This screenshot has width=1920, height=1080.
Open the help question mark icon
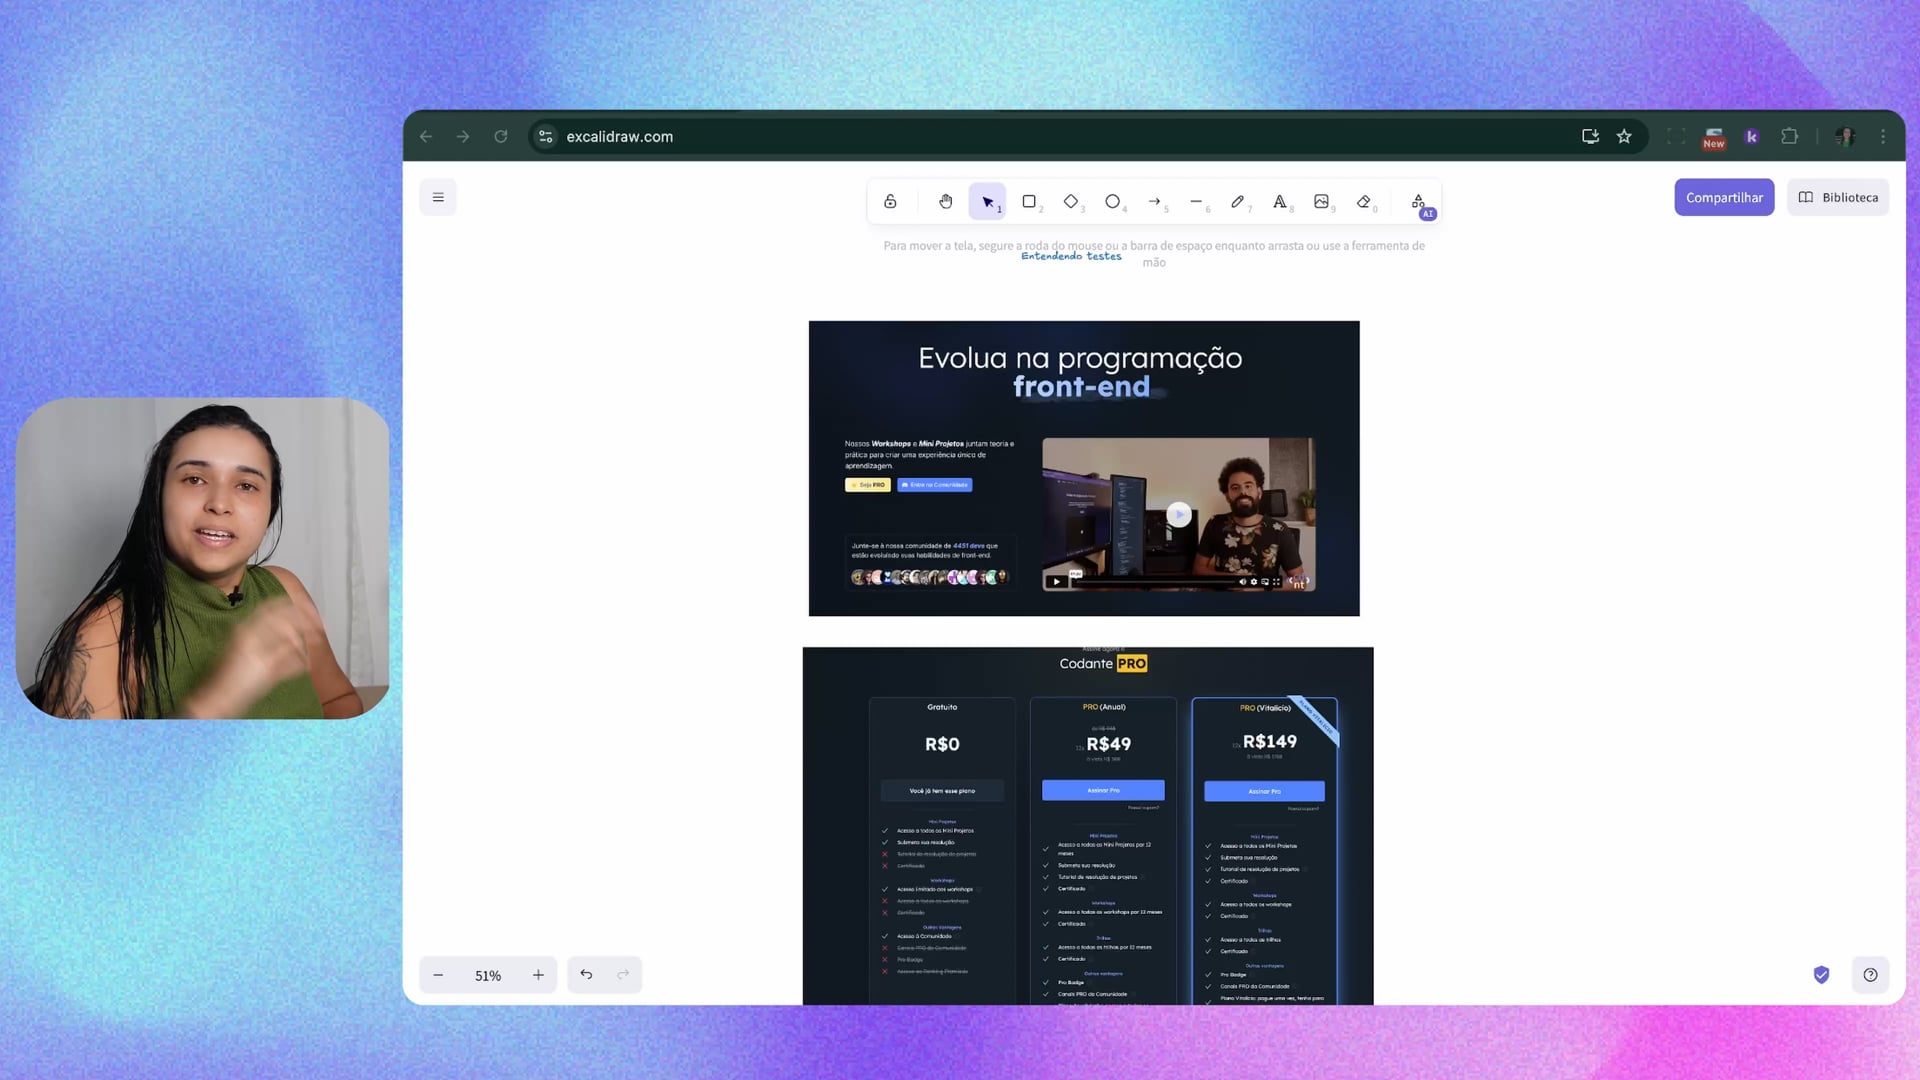pos(1870,975)
